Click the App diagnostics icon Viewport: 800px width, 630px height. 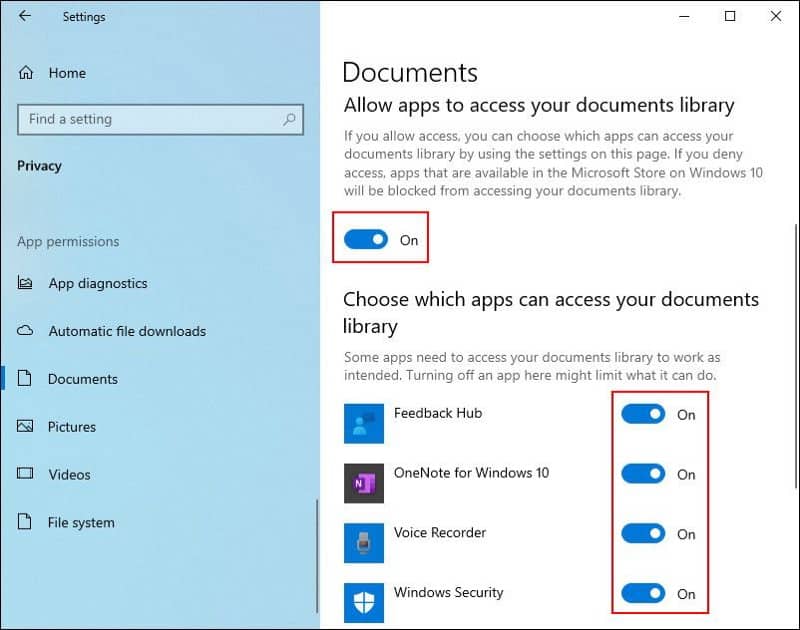(x=26, y=283)
